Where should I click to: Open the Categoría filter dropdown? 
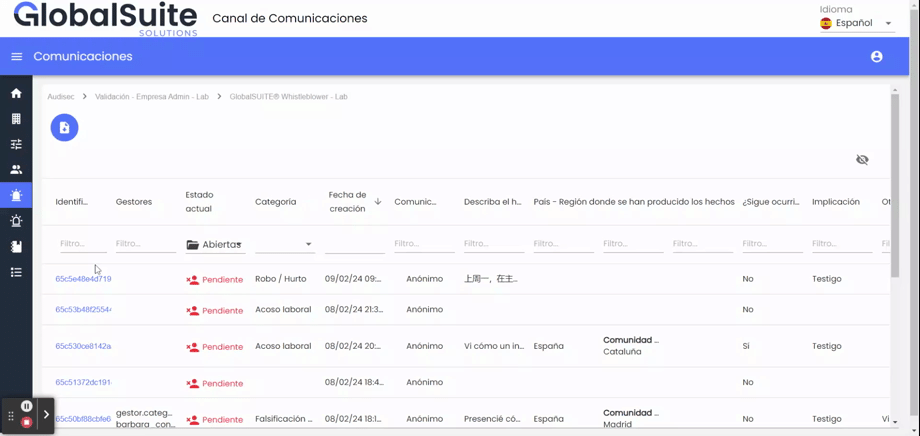pos(284,244)
